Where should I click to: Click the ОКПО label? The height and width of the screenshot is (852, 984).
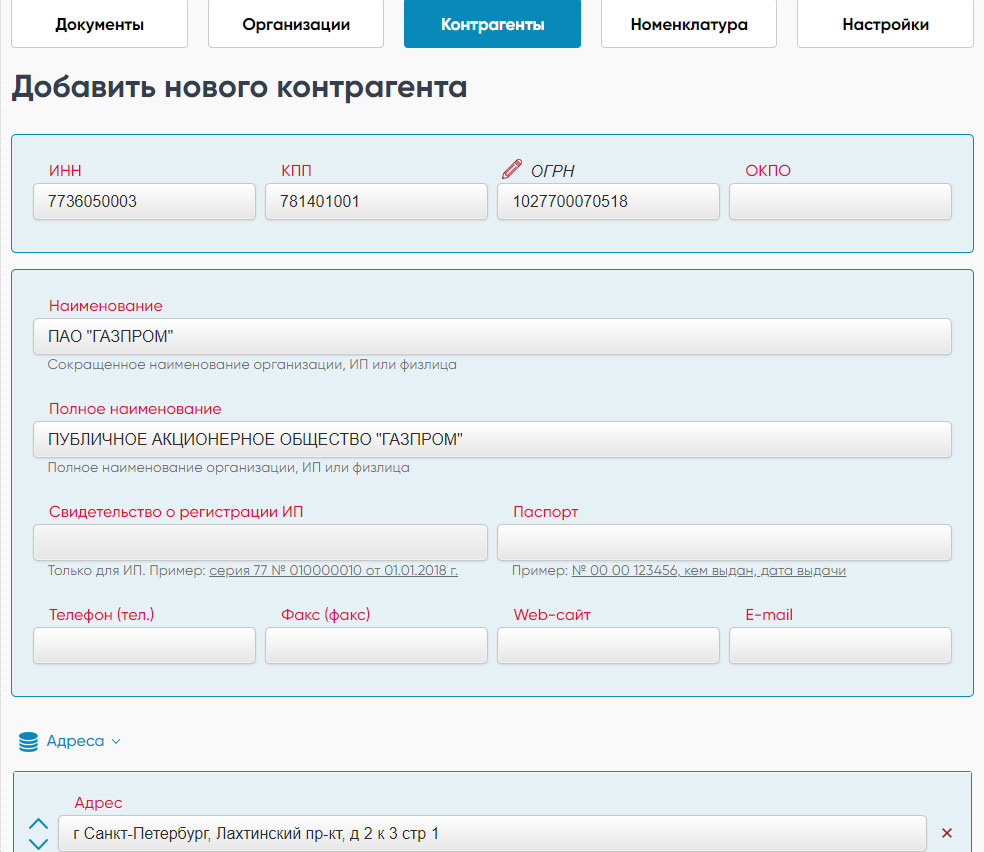[x=768, y=171]
